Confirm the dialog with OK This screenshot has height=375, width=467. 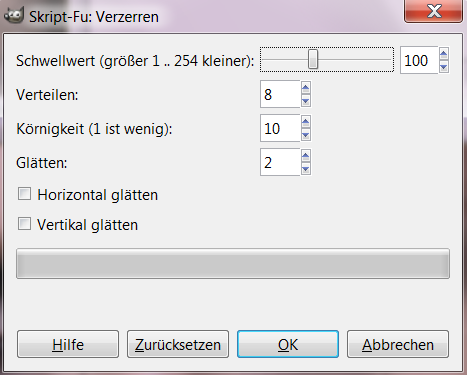(x=288, y=344)
